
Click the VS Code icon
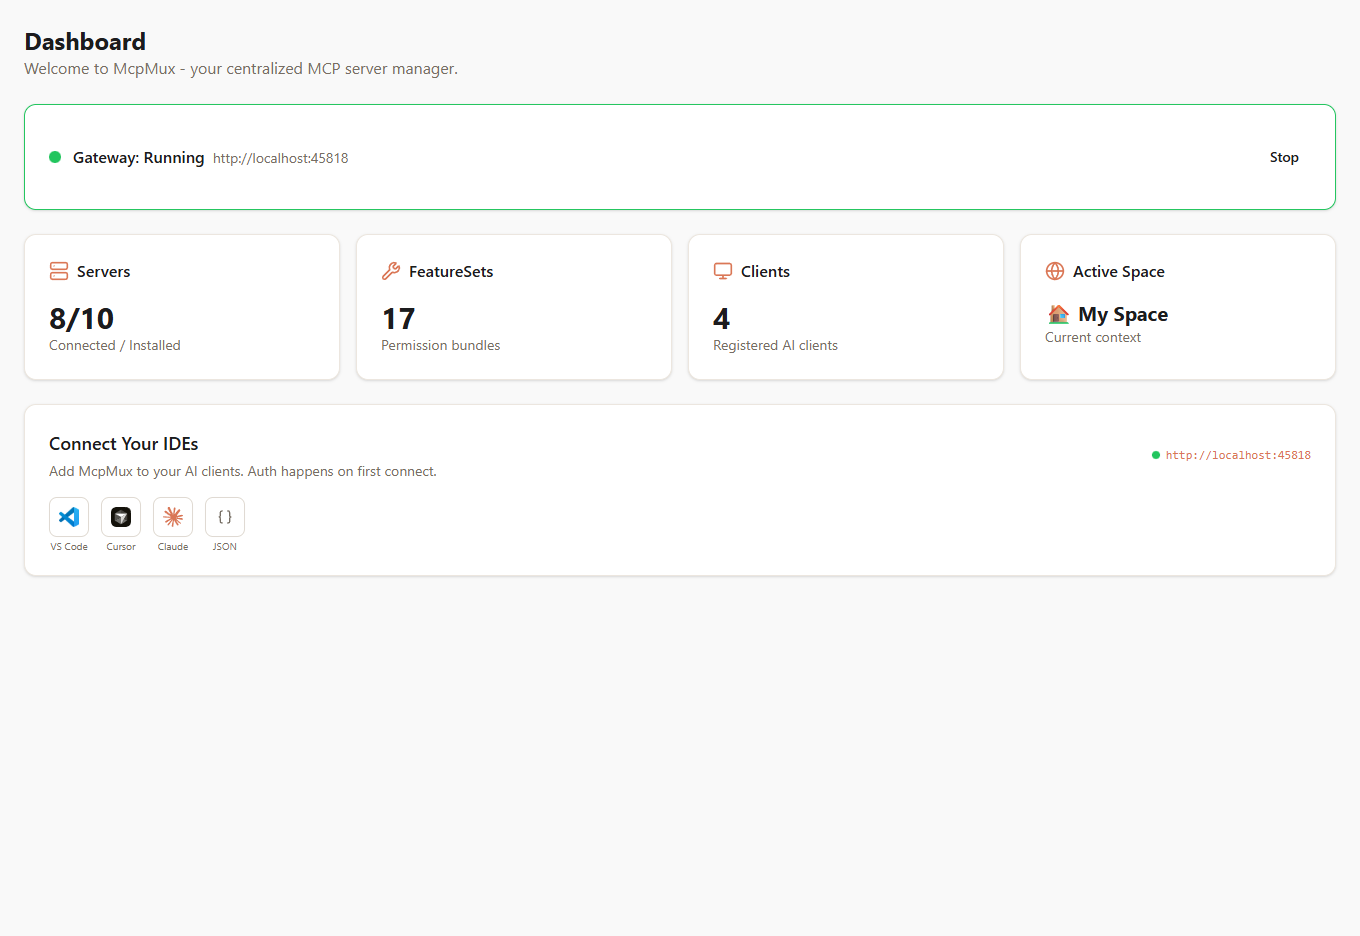(69, 517)
